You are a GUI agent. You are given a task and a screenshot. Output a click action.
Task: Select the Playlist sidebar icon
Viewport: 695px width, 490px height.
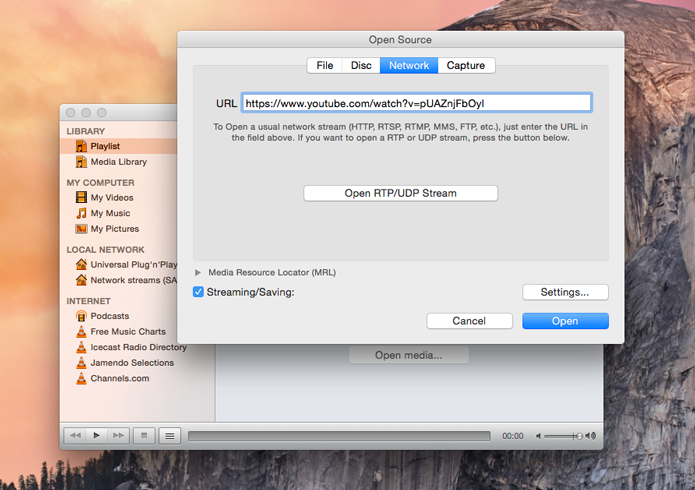81,146
